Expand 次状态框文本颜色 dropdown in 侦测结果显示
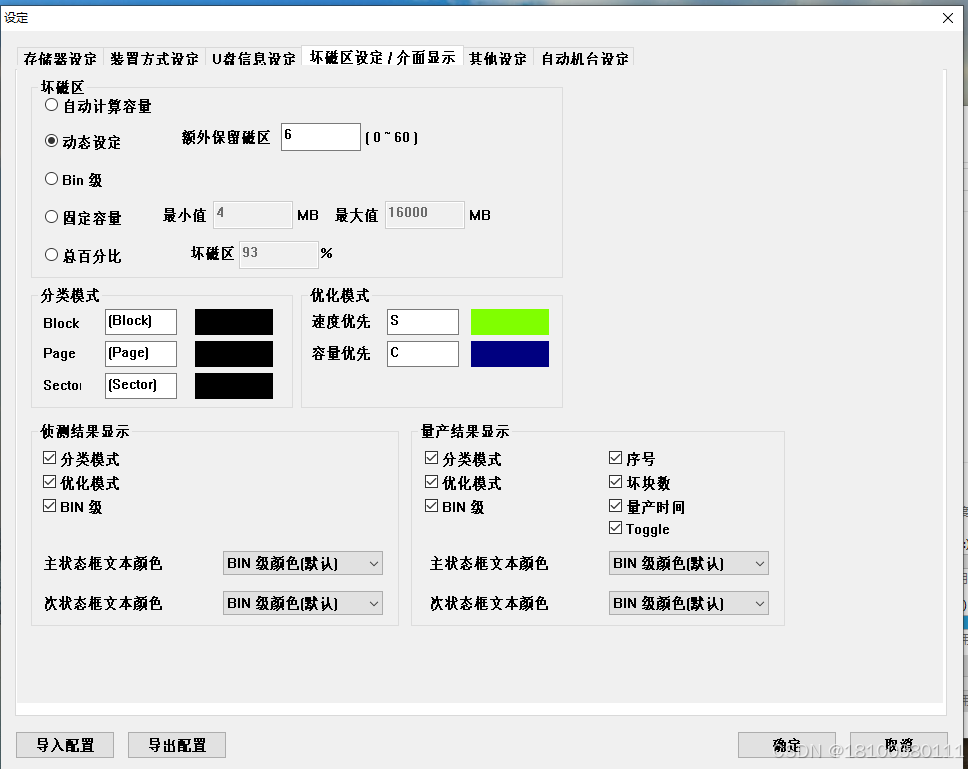 (x=302, y=603)
